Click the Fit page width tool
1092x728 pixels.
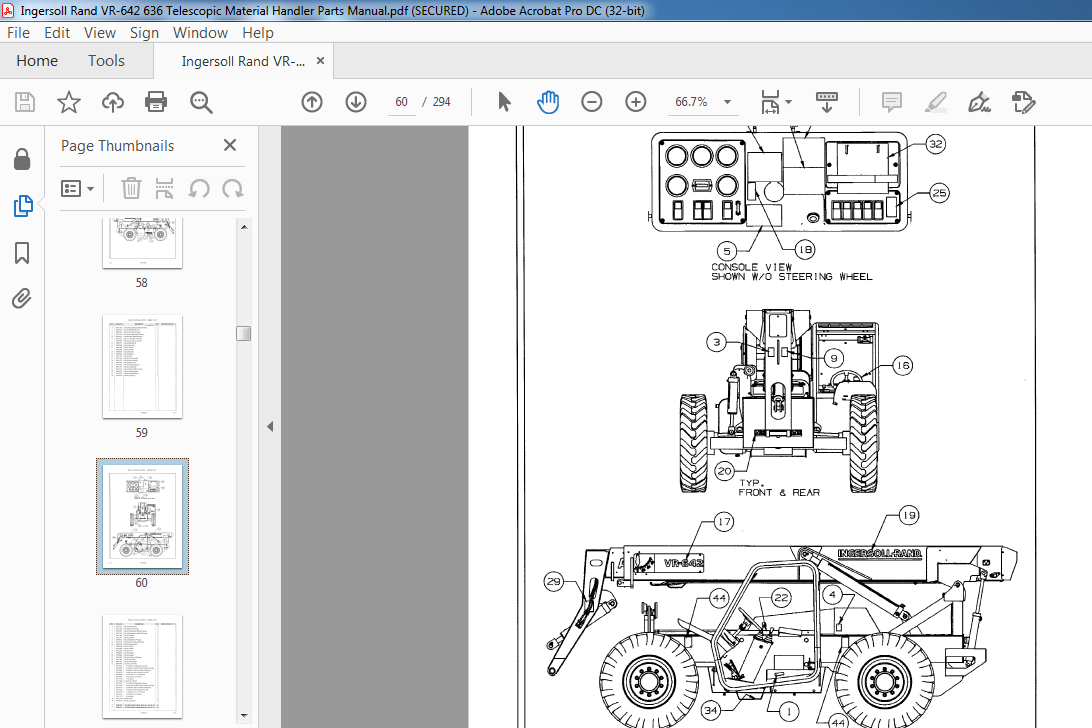click(770, 102)
